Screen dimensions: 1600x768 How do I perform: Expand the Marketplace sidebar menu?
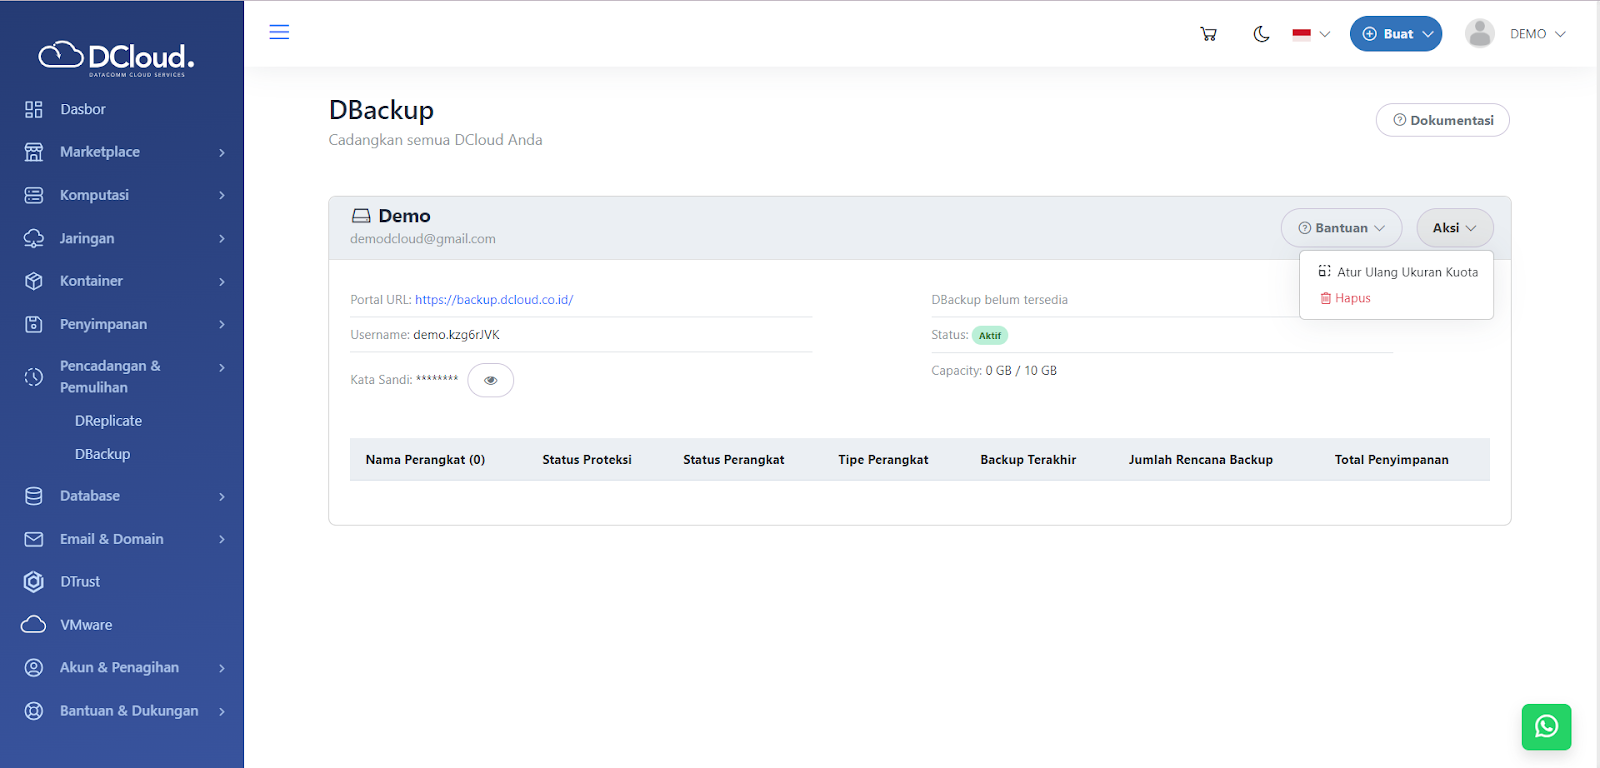pyautogui.click(x=100, y=152)
